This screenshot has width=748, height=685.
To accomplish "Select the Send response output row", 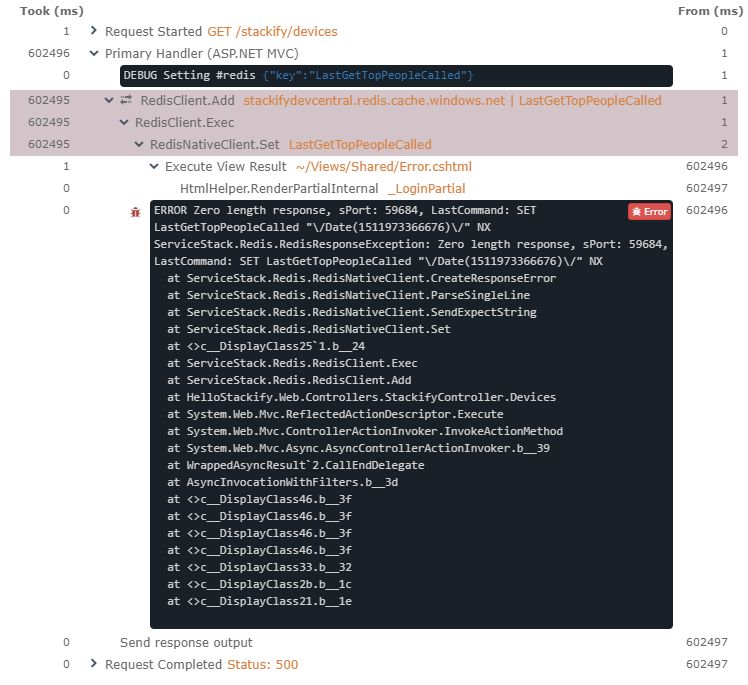I will (x=186, y=643).
